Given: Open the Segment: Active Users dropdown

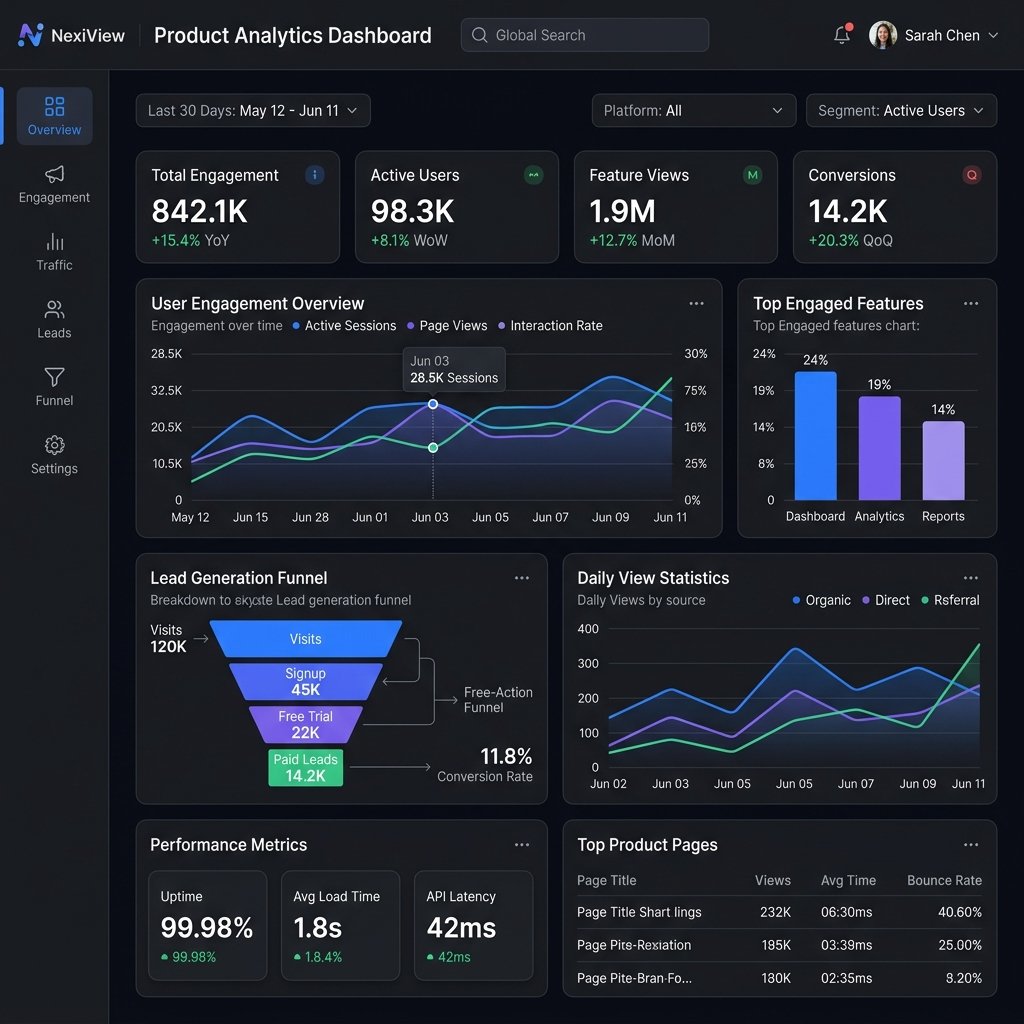Looking at the screenshot, I should 901,110.
